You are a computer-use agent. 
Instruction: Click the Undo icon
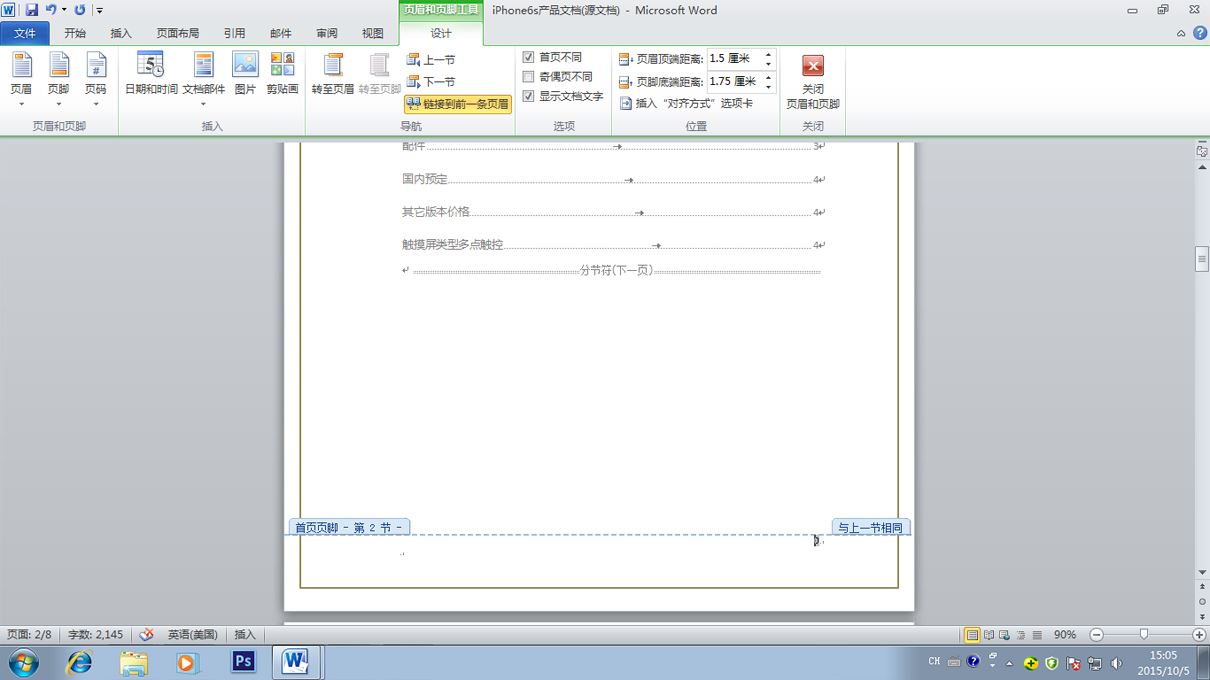pos(50,10)
